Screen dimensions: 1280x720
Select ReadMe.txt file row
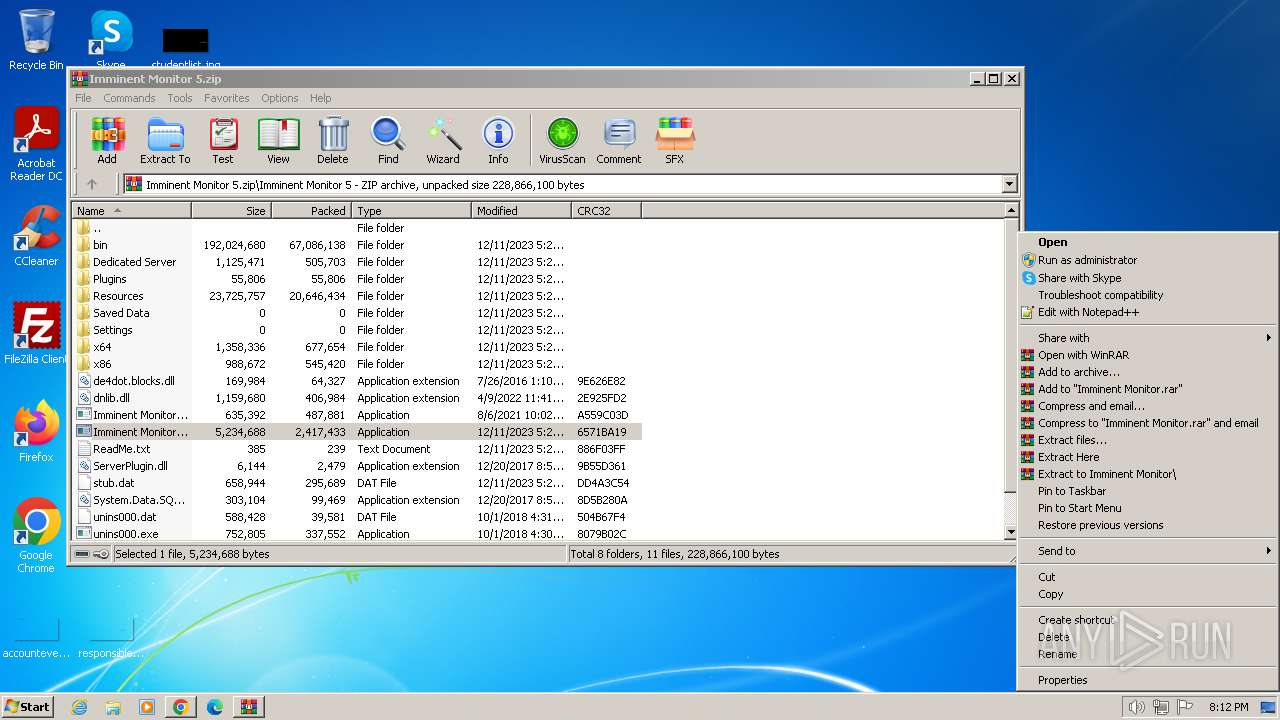click(x=357, y=449)
